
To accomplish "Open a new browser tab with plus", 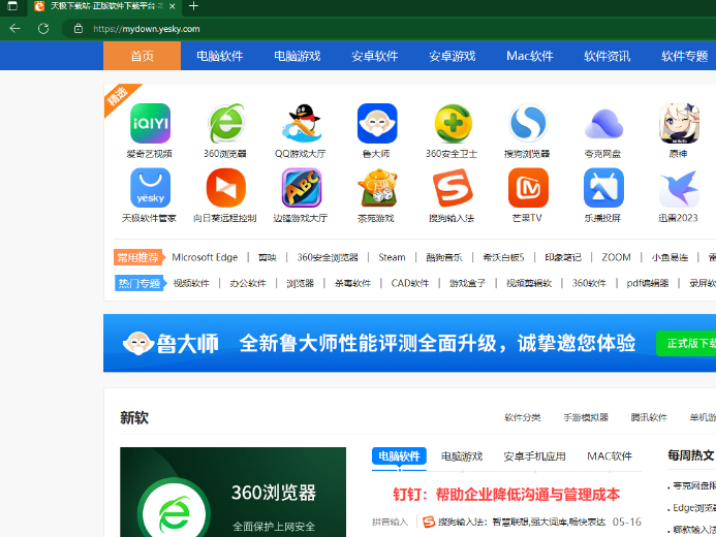I will (x=194, y=6).
